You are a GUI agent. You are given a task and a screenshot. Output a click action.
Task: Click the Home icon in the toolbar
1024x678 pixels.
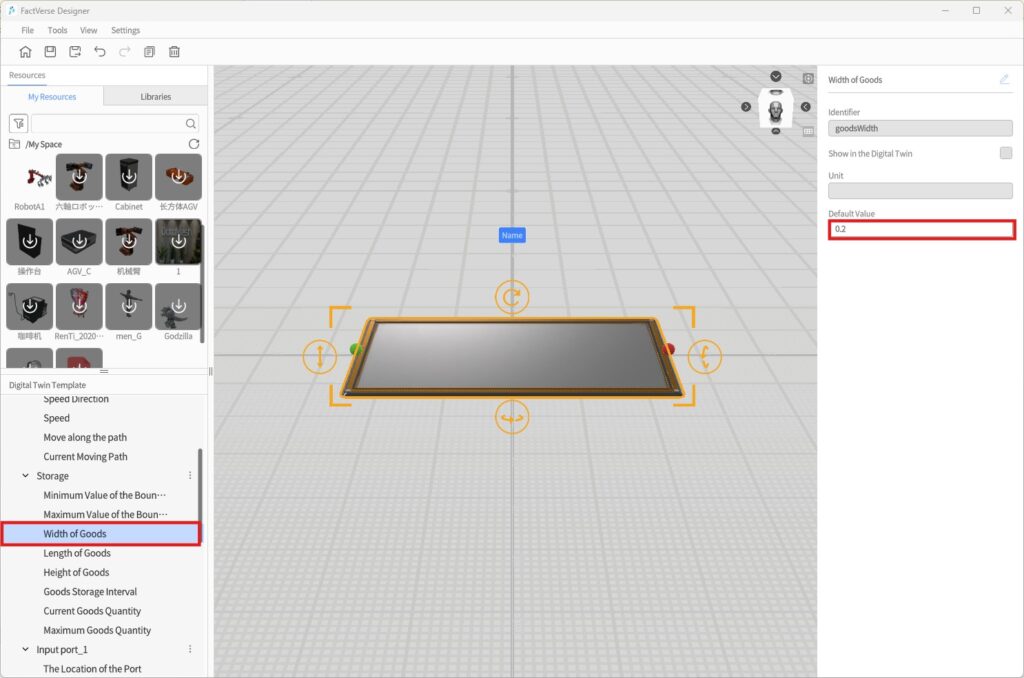tap(25, 52)
